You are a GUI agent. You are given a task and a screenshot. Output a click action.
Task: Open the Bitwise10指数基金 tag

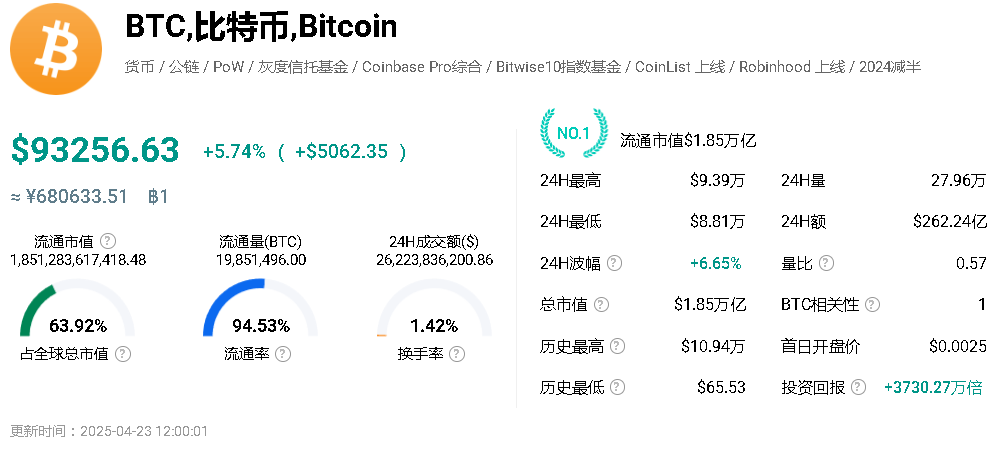tap(560, 67)
